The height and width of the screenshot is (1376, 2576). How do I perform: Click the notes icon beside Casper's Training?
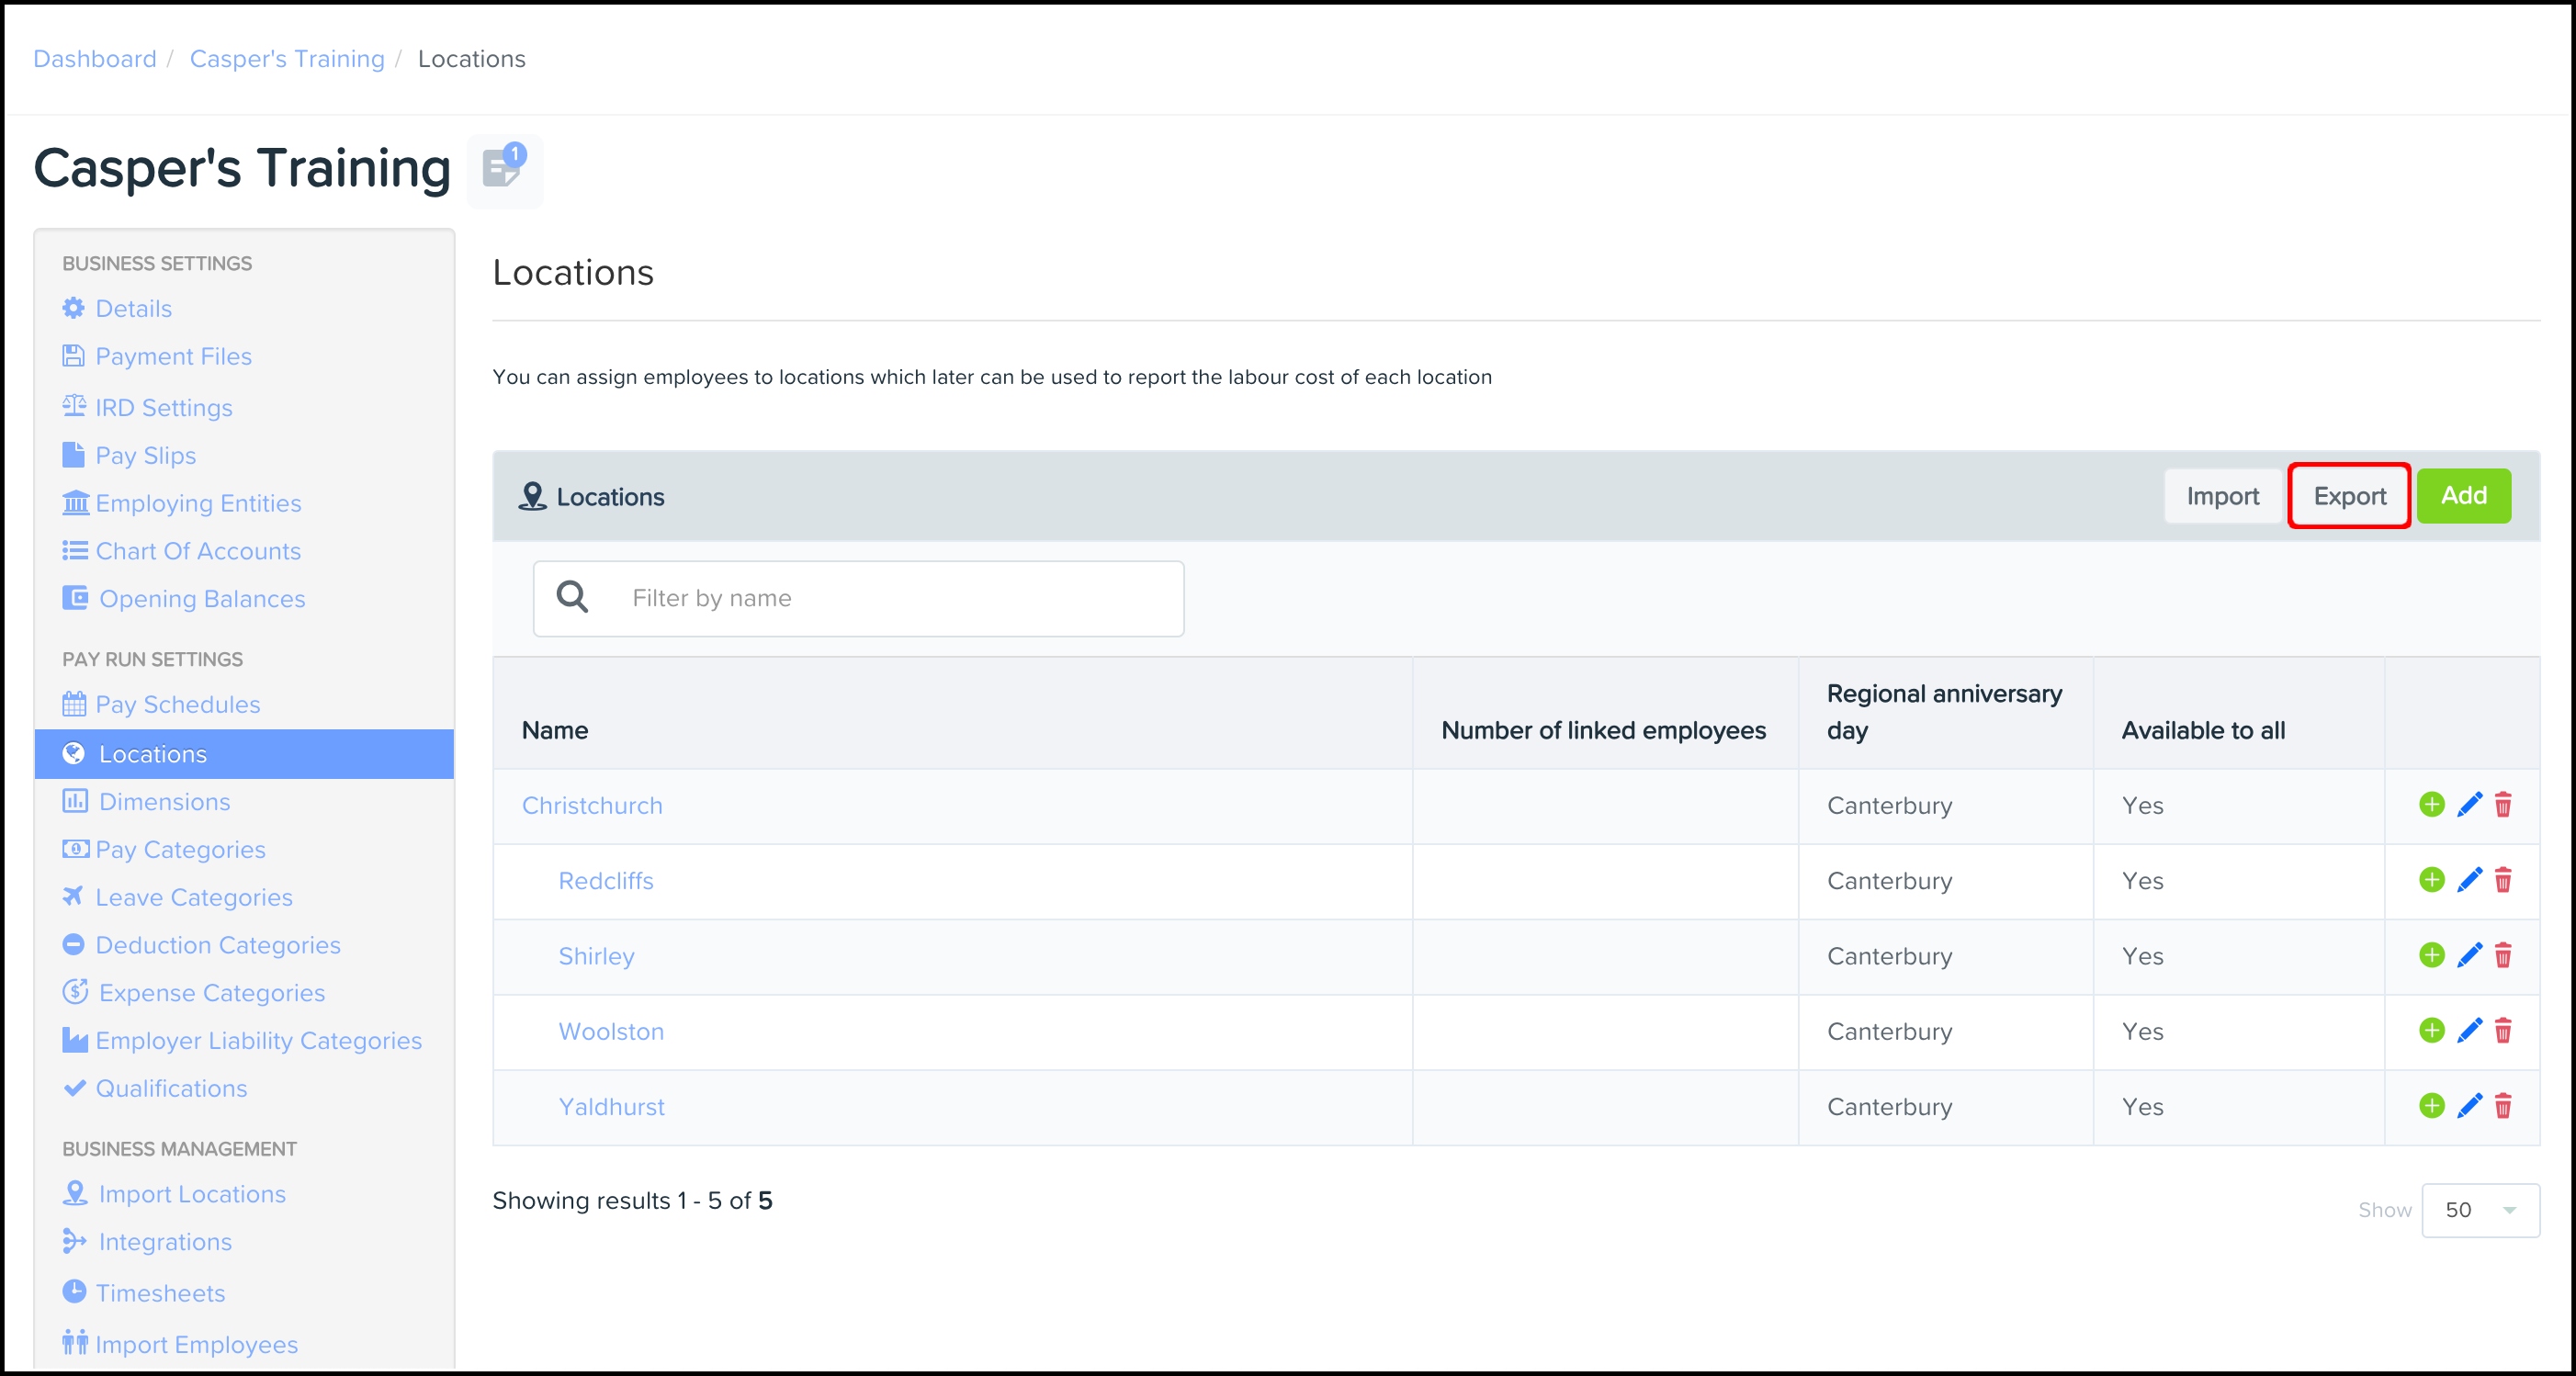tap(504, 168)
